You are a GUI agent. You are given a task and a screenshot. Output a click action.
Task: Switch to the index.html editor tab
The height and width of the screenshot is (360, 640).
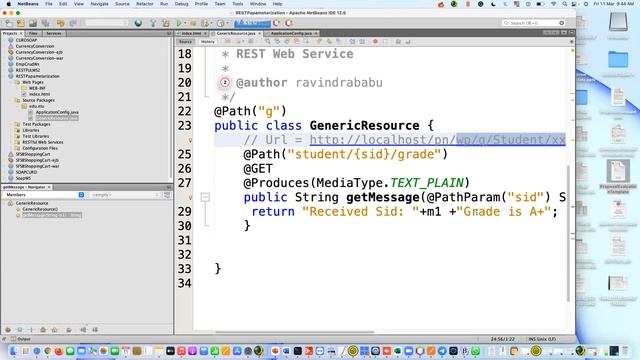(x=191, y=33)
